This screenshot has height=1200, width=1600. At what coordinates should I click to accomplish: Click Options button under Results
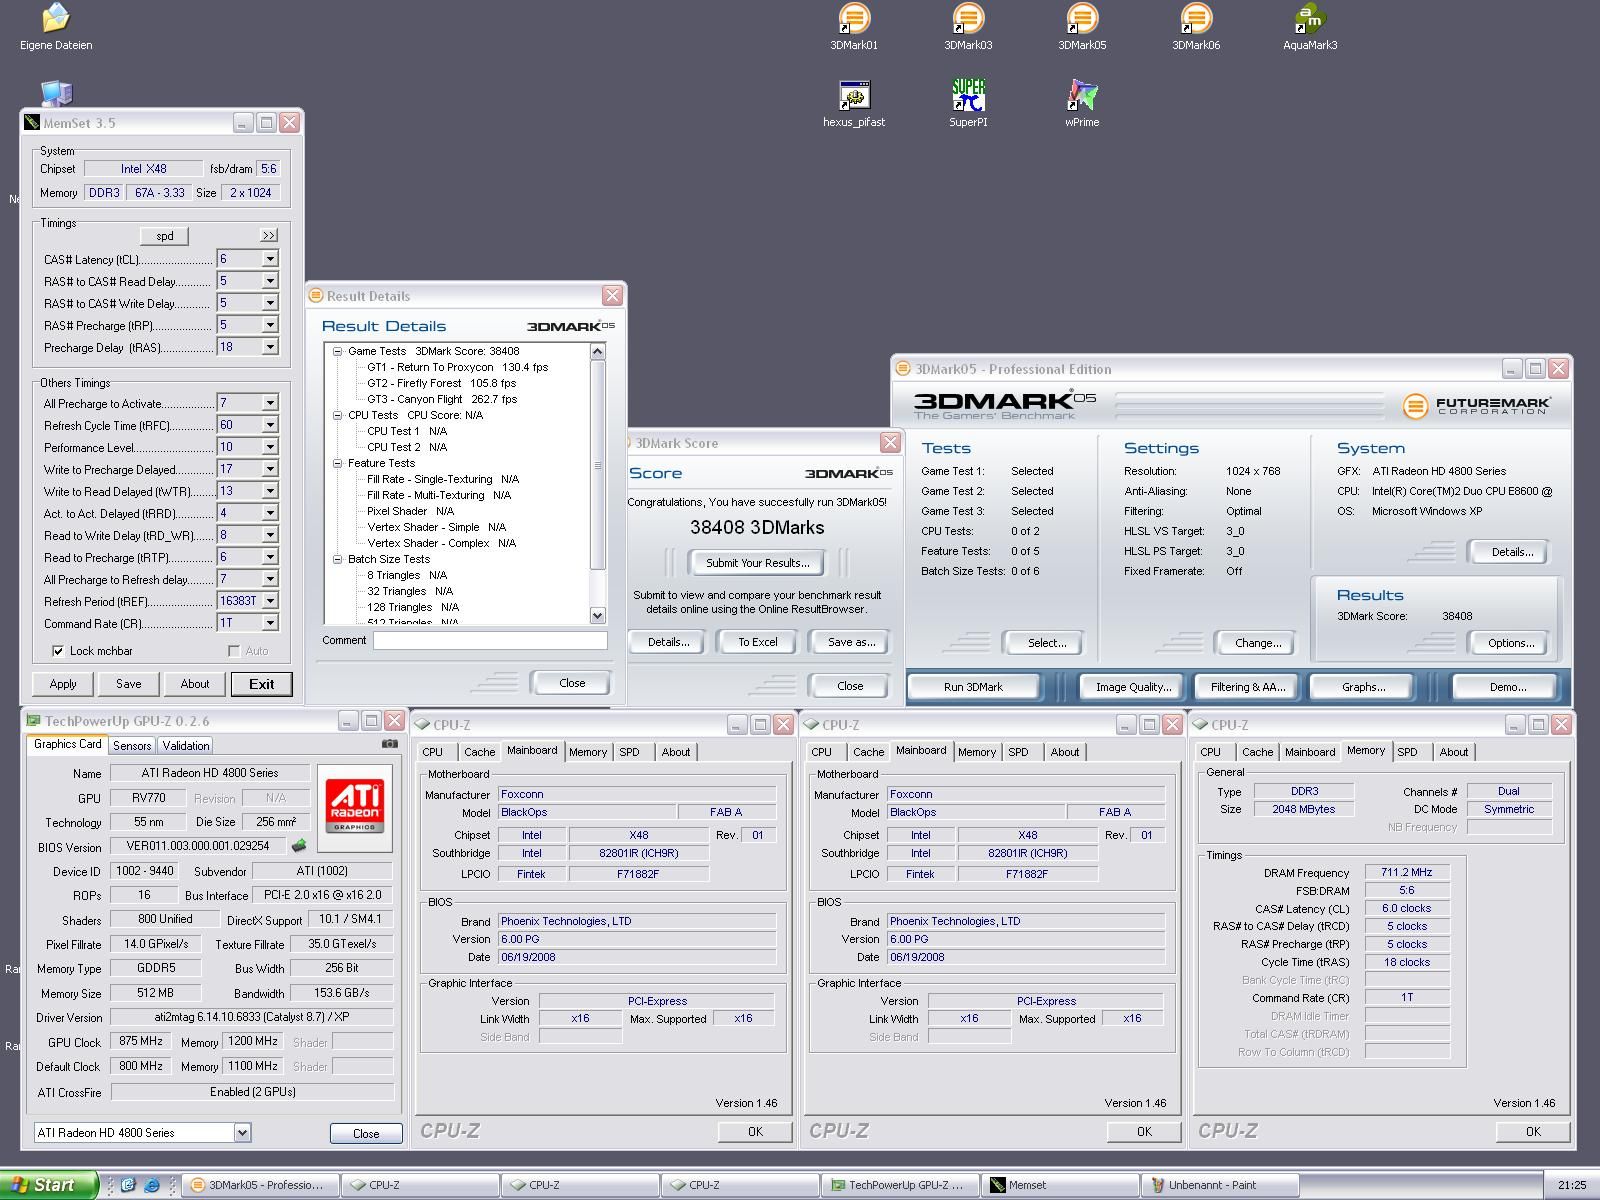pos(1511,643)
